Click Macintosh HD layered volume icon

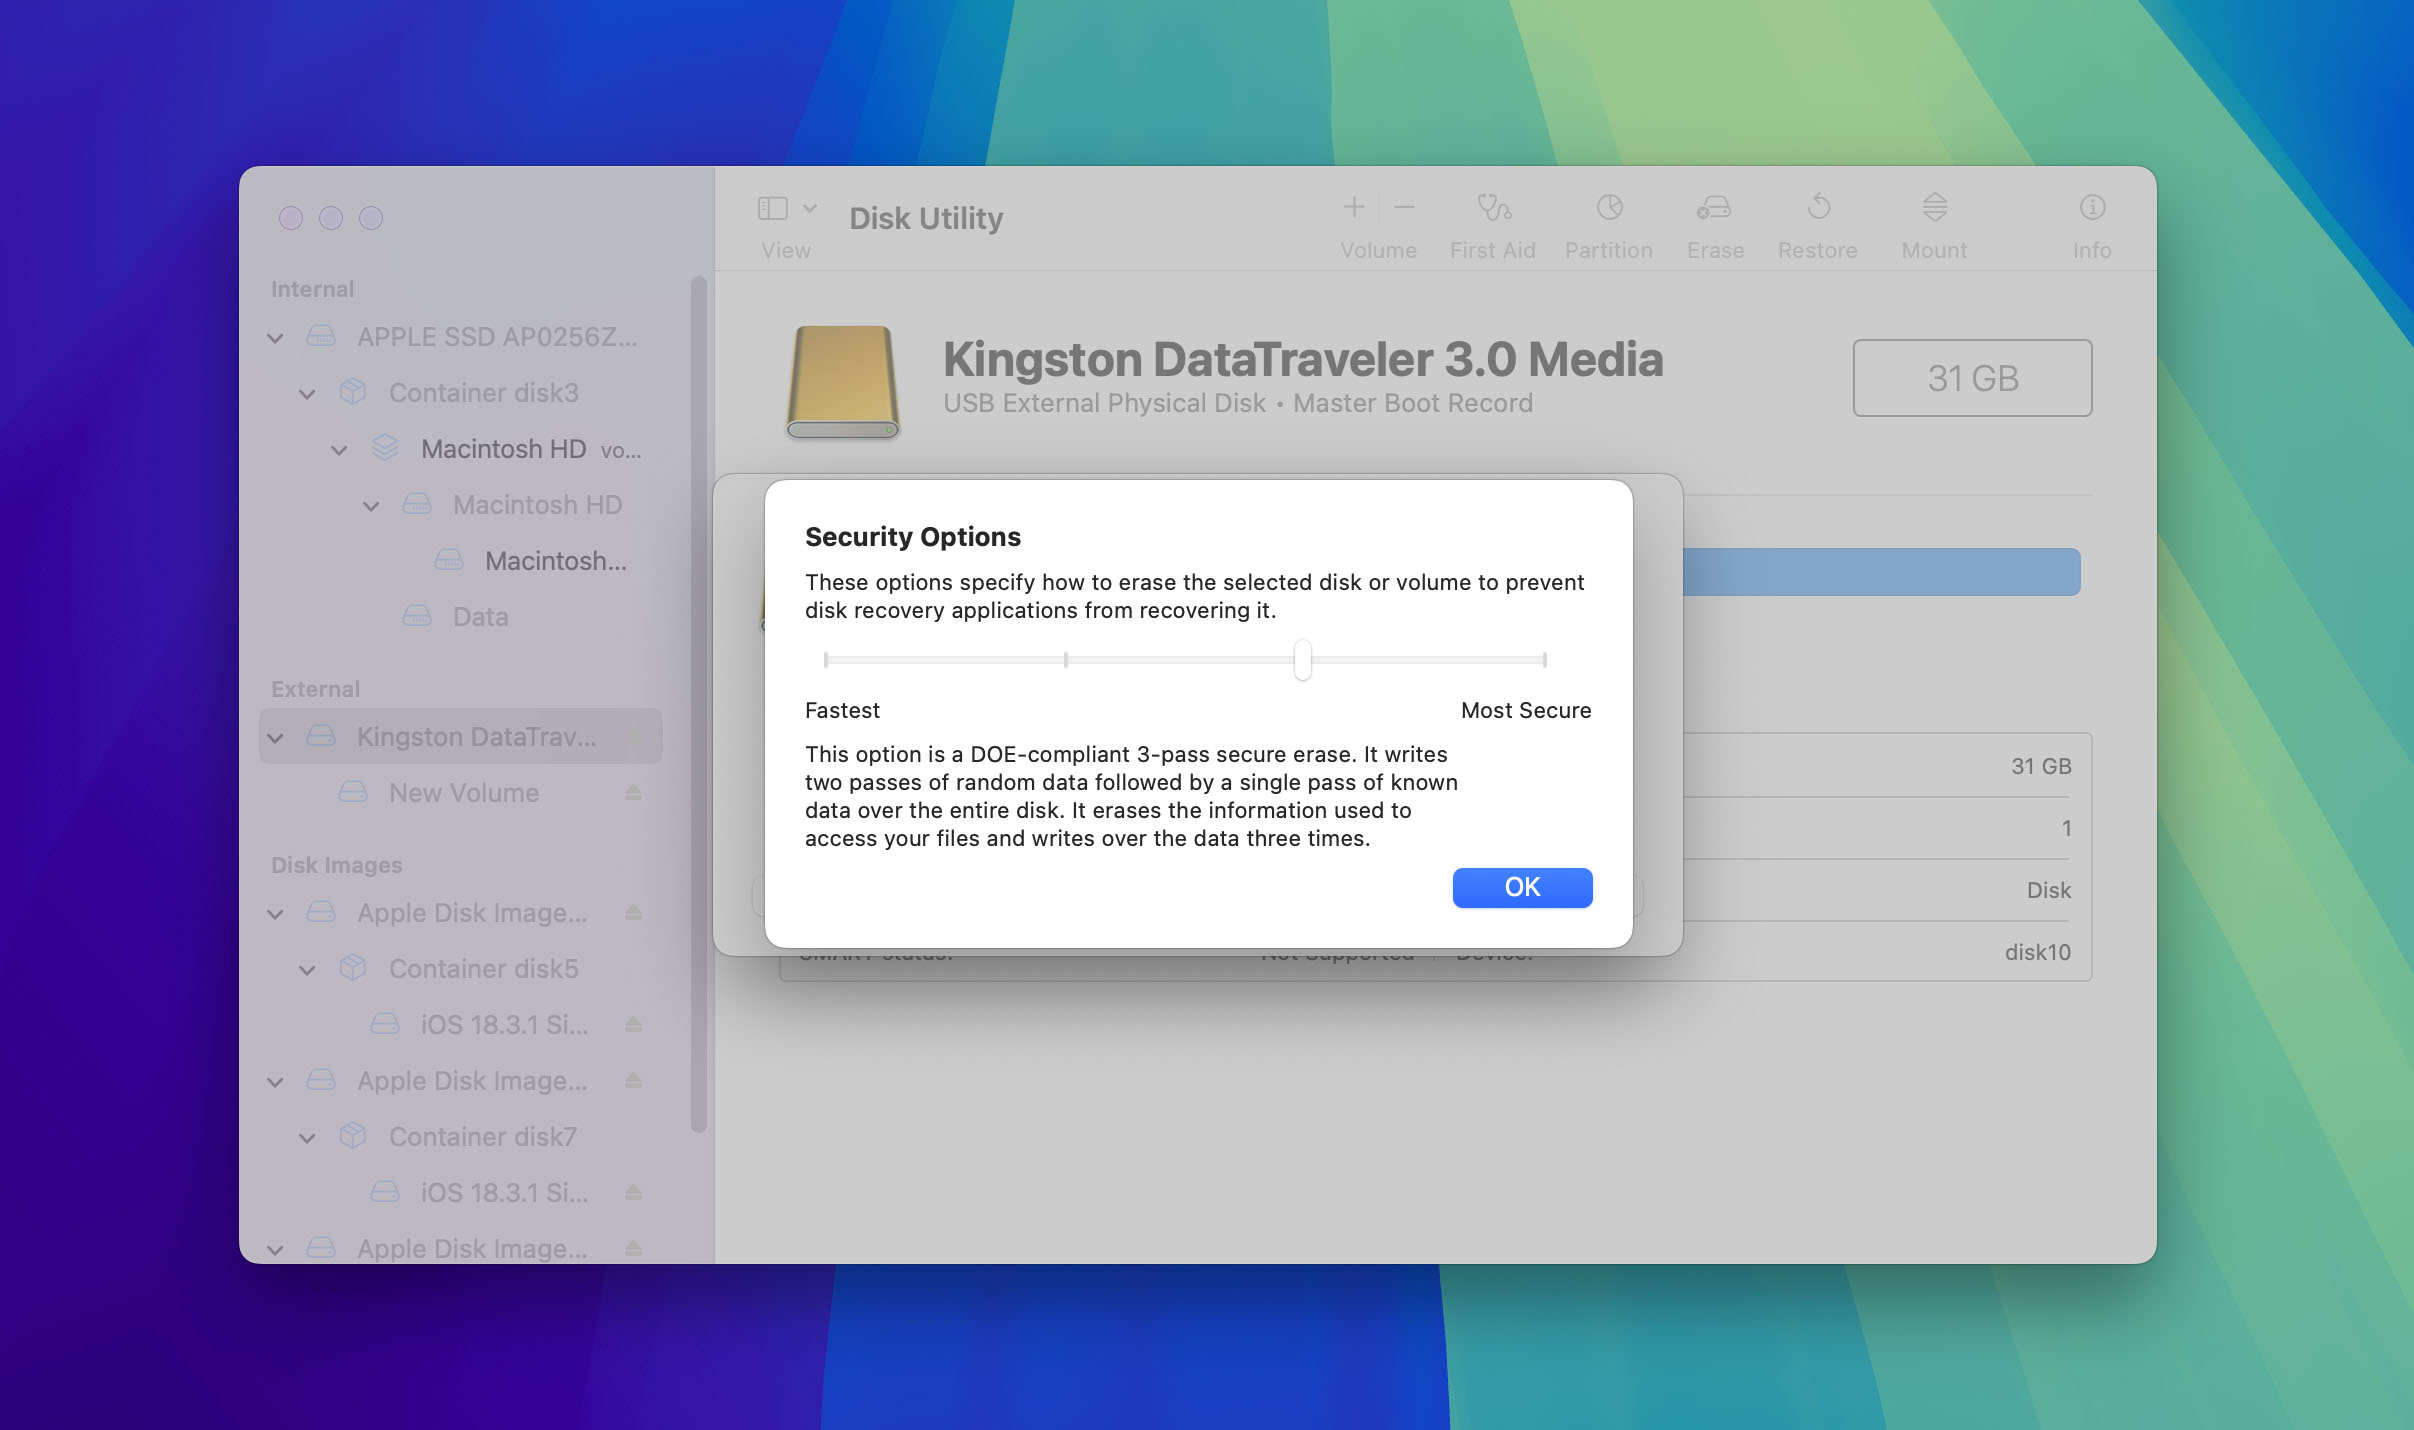(x=385, y=448)
